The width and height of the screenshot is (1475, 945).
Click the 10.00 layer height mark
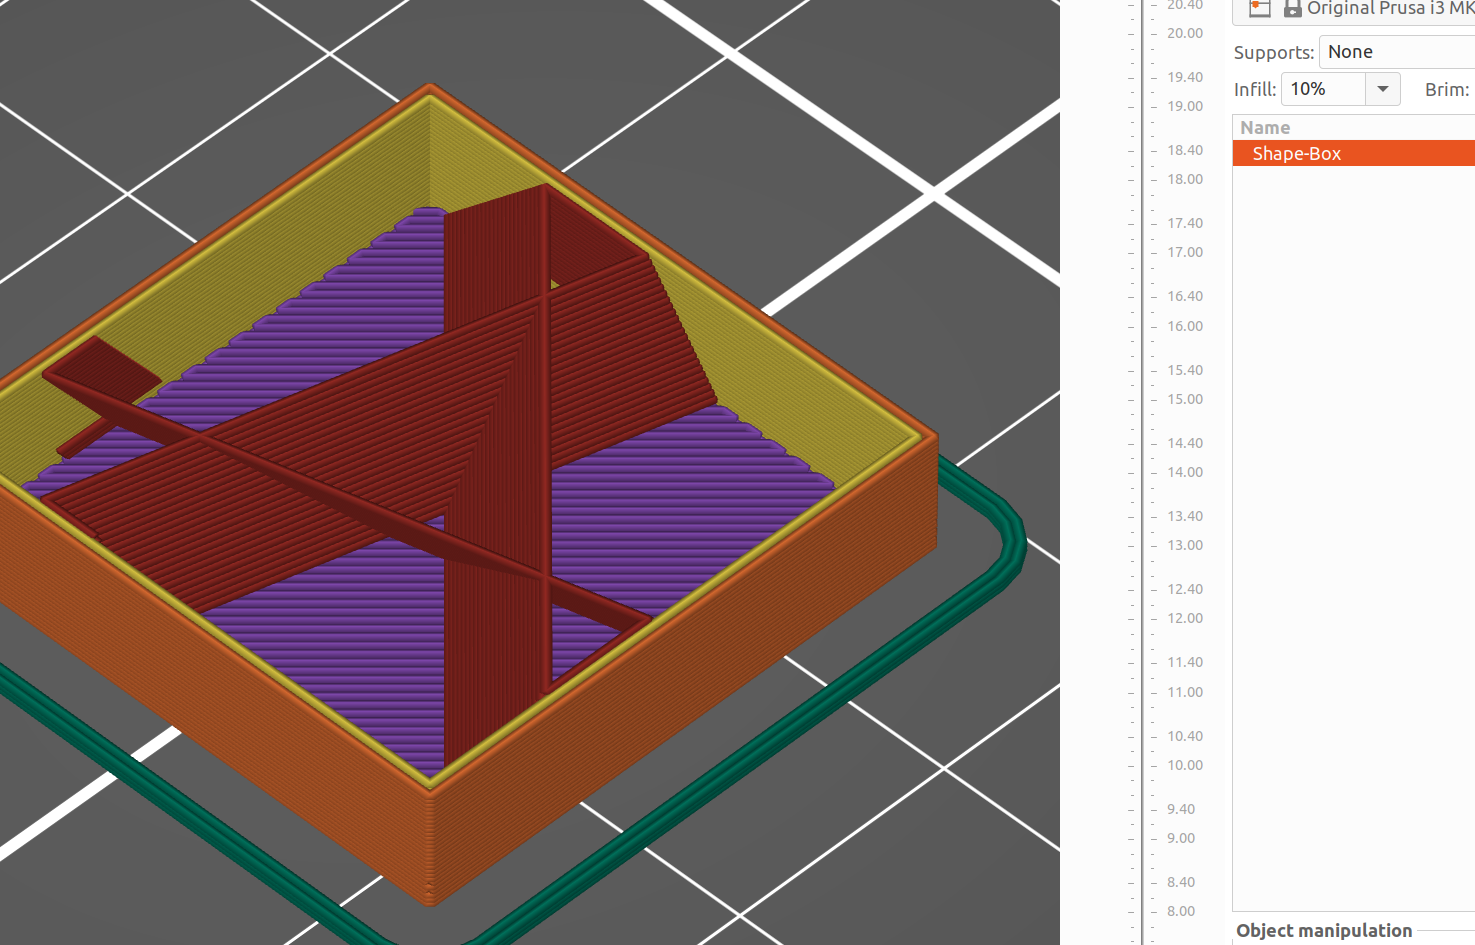coord(1185,765)
